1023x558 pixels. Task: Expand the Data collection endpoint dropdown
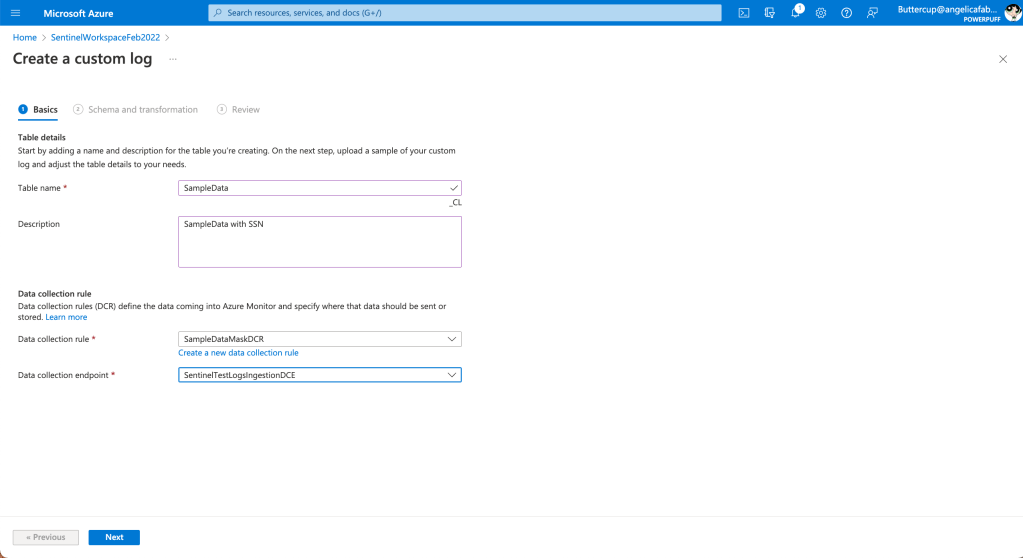(319, 375)
